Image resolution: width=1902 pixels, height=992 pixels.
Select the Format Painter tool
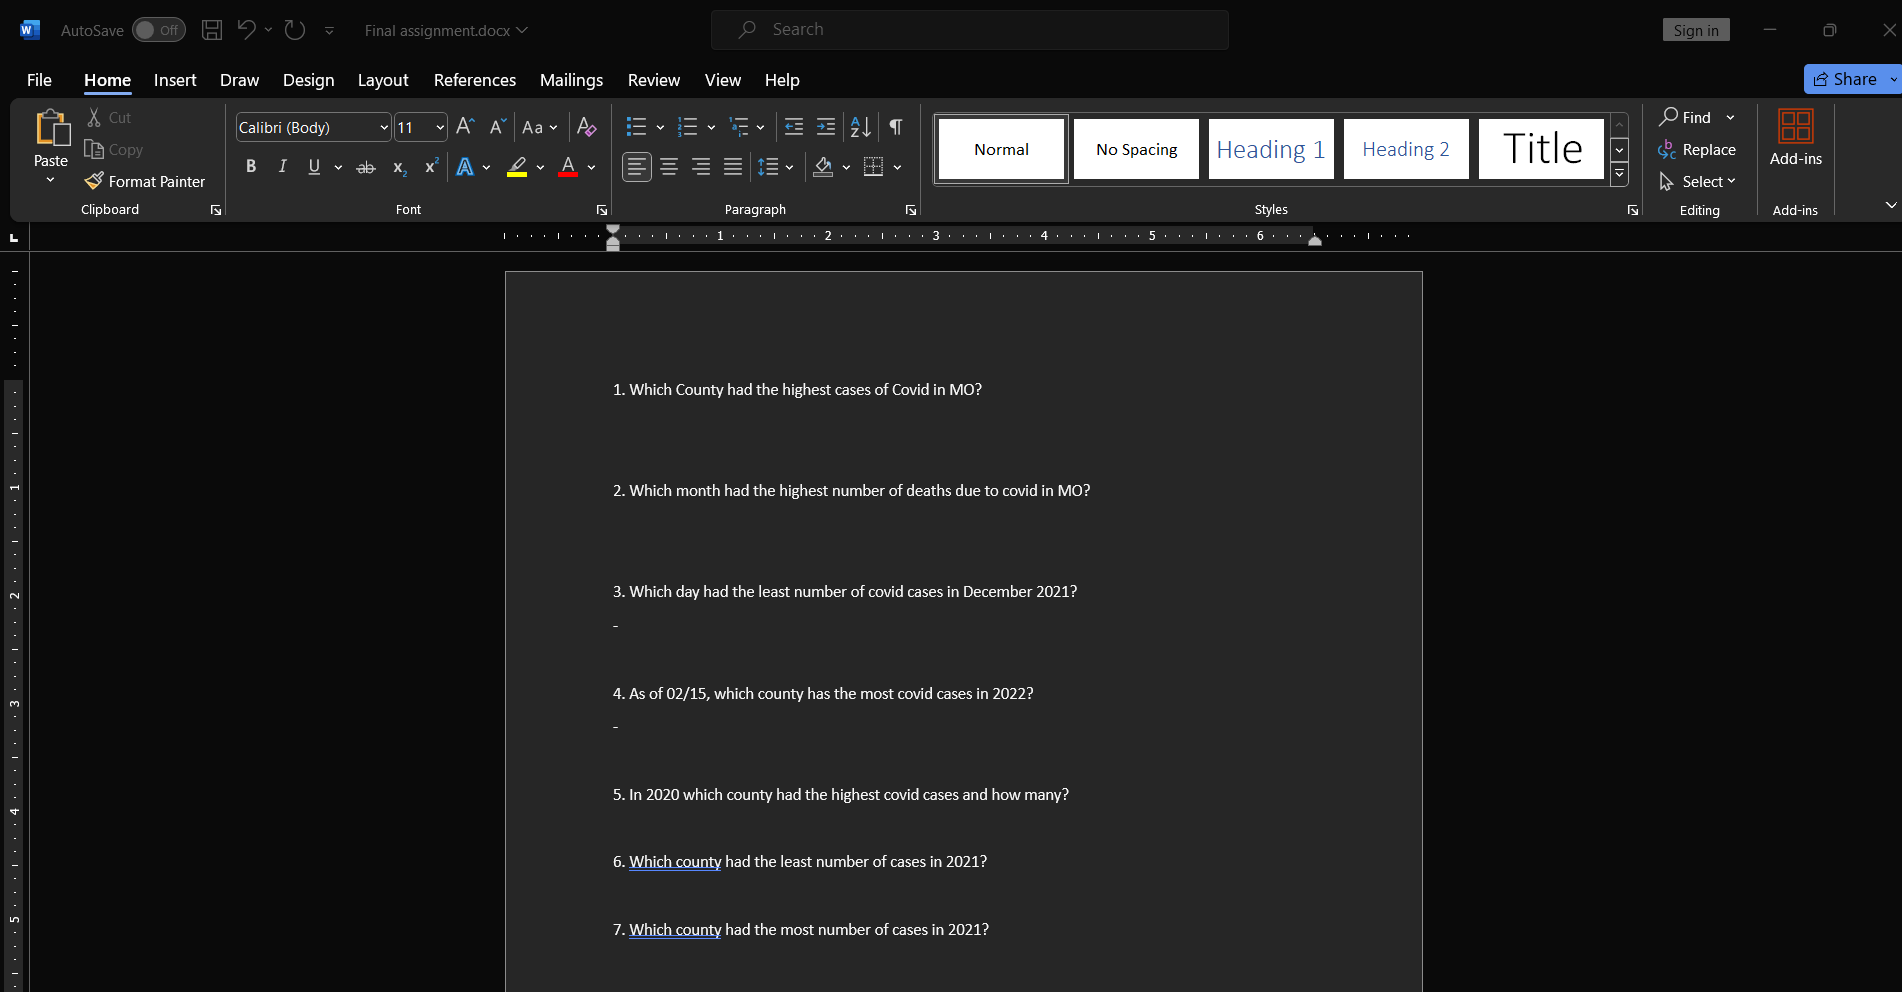point(145,181)
